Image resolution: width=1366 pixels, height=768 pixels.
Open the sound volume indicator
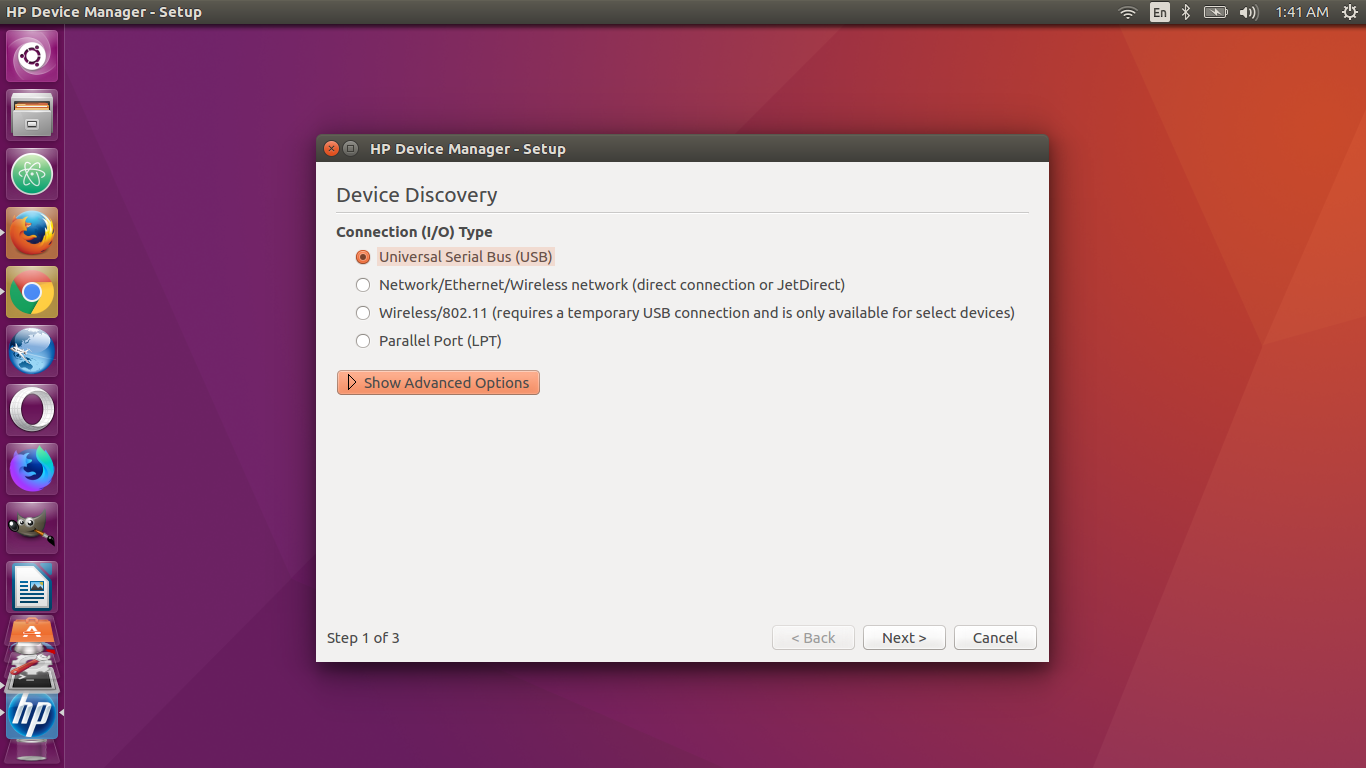1248,12
